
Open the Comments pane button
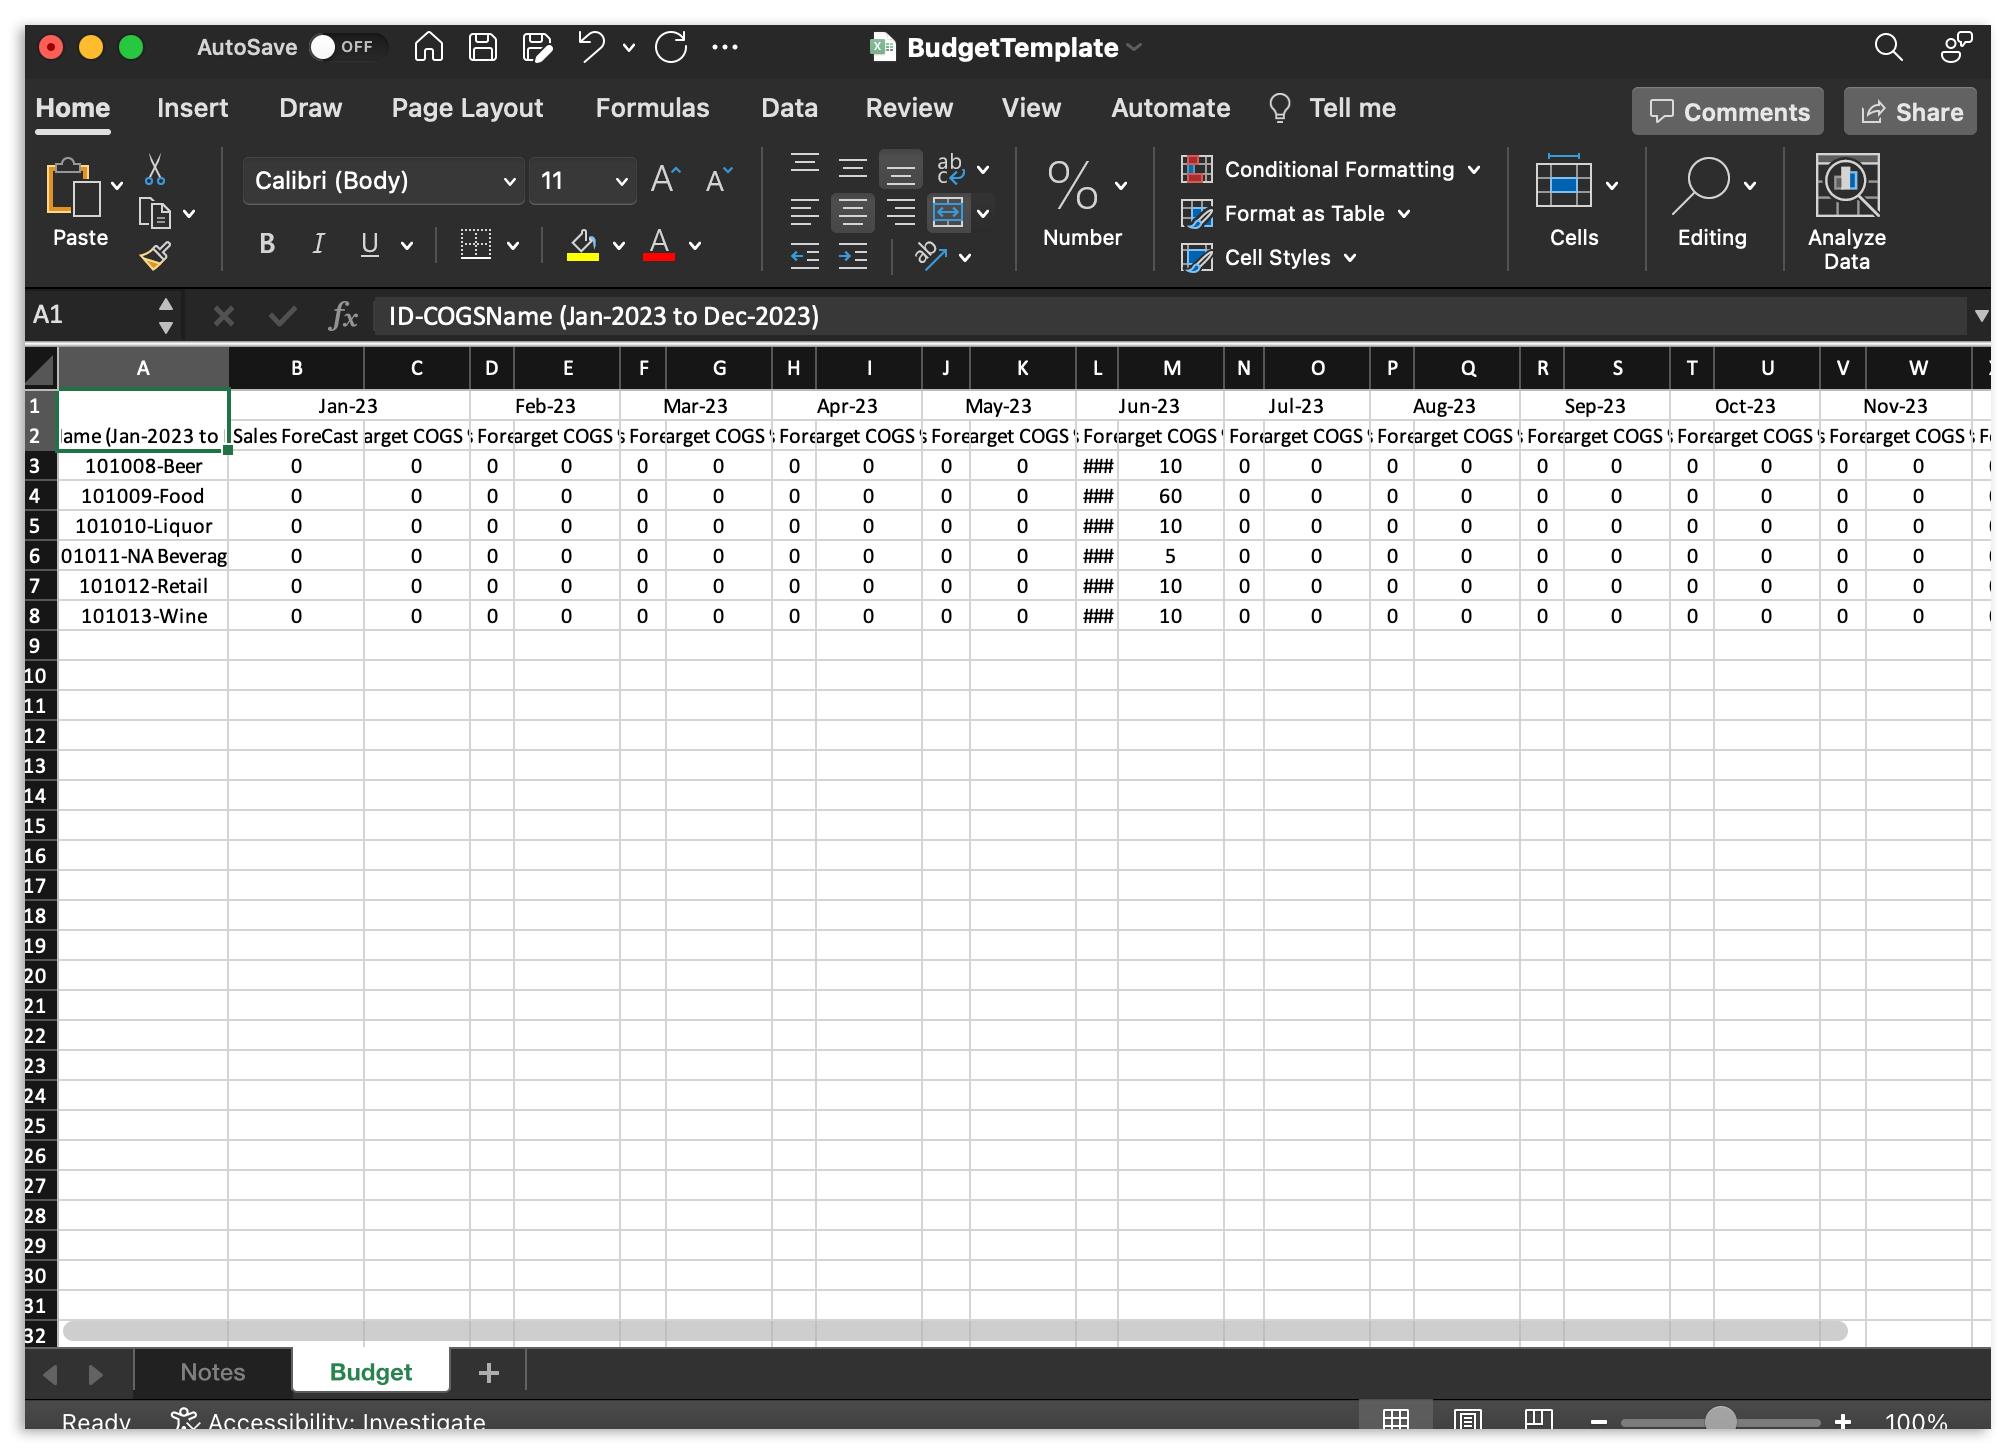(x=1727, y=112)
